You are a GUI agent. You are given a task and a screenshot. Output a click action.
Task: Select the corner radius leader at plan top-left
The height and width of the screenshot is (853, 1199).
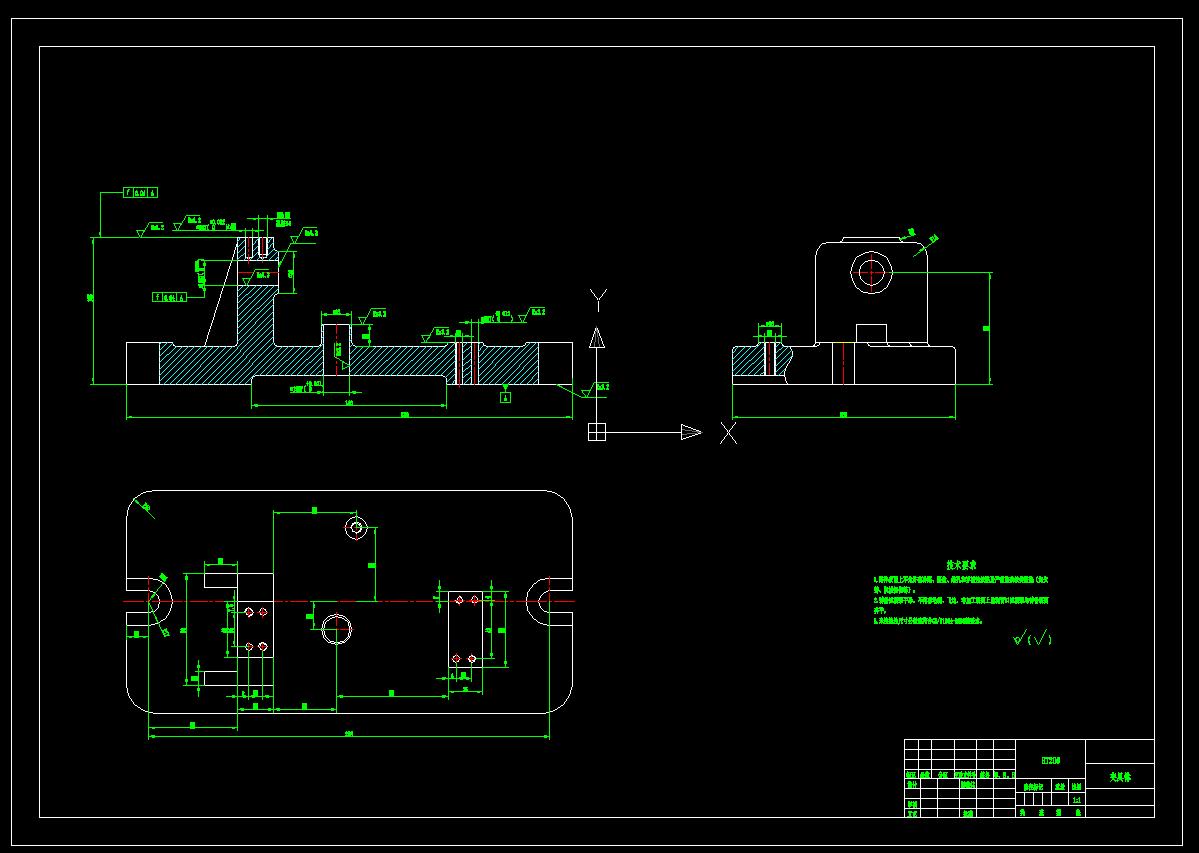pyautogui.click(x=143, y=507)
